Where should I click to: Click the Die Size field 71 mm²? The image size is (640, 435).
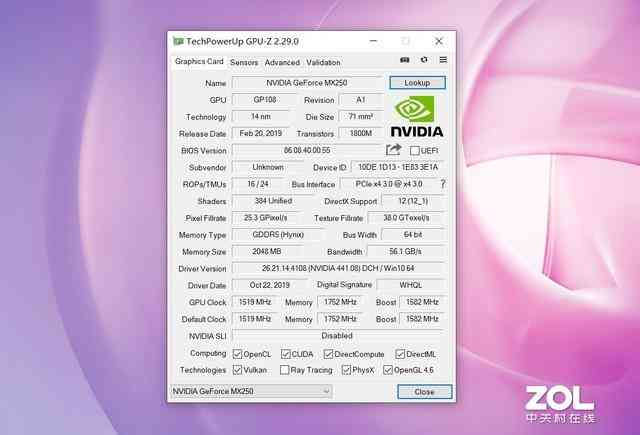(x=361, y=117)
